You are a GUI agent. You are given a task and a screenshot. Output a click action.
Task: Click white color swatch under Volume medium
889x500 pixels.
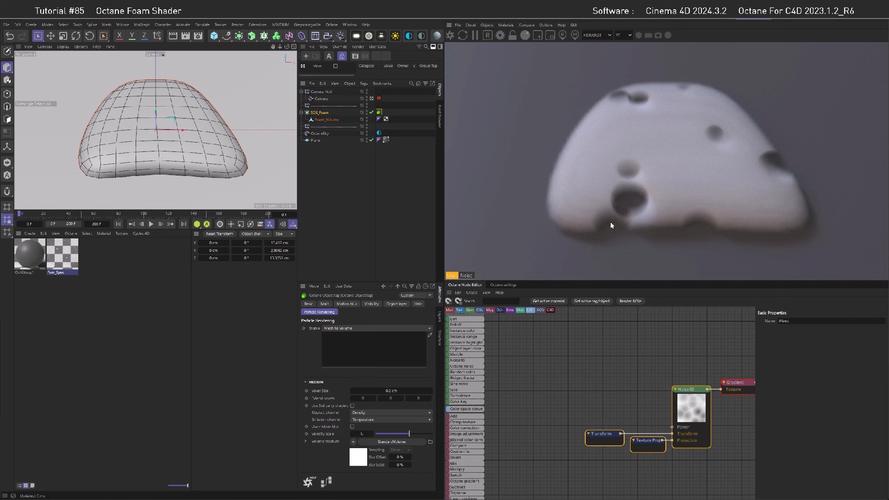pyautogui.click(x=358, y=457)
